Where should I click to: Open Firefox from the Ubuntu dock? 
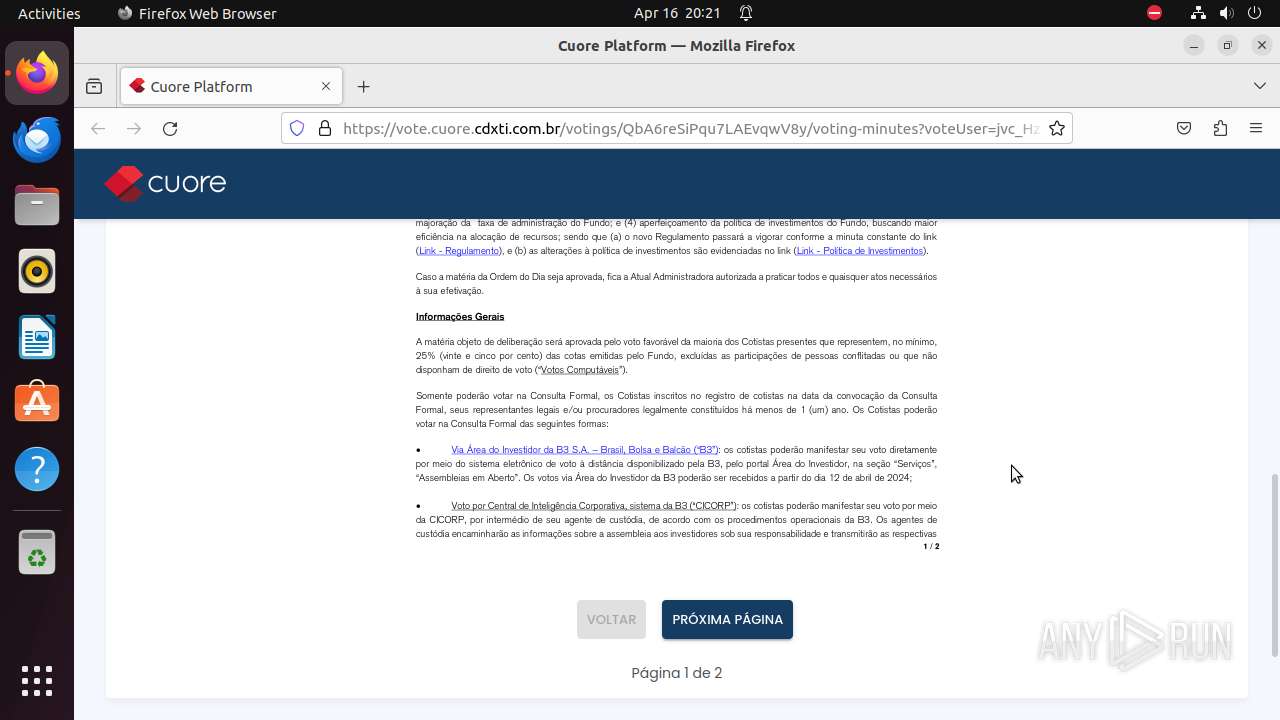(x=37, y=73)
